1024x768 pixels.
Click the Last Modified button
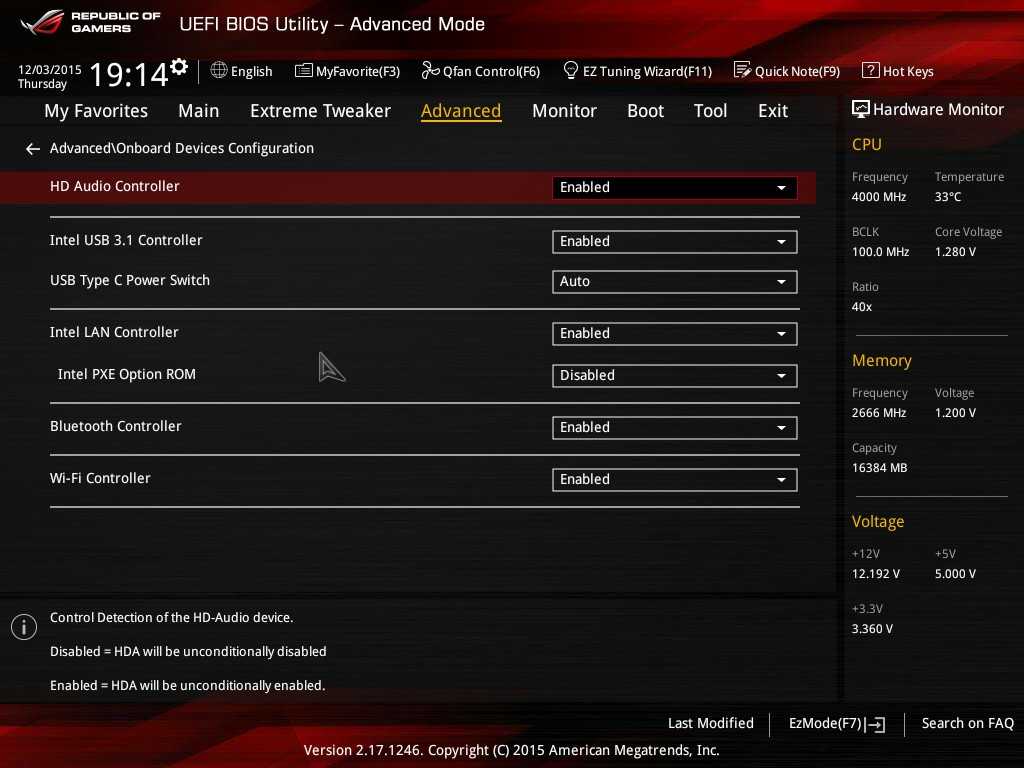[710, 723]
